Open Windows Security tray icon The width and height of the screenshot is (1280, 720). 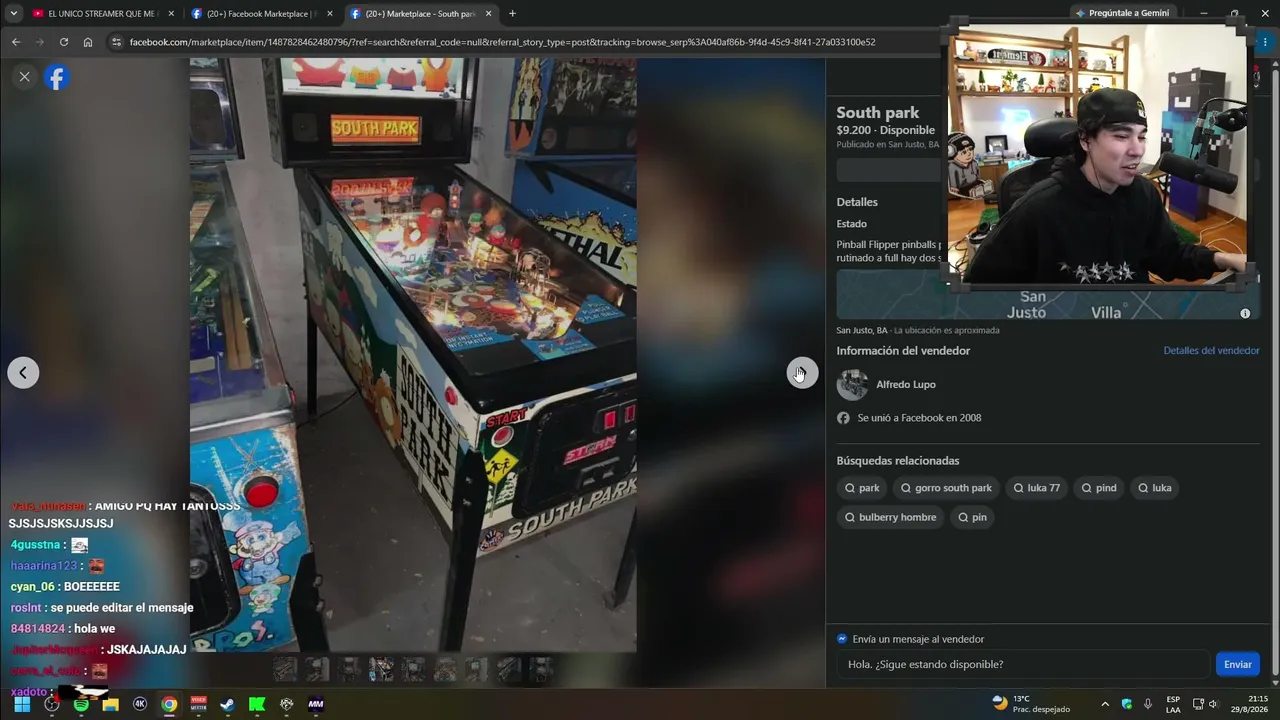[1127, 704]
